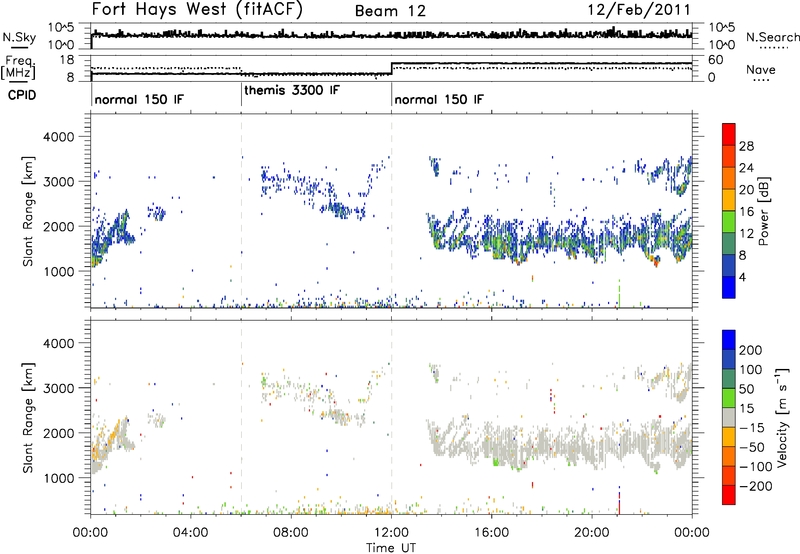Click the yellow 16-20 dB Power color segment

point(729,199)
